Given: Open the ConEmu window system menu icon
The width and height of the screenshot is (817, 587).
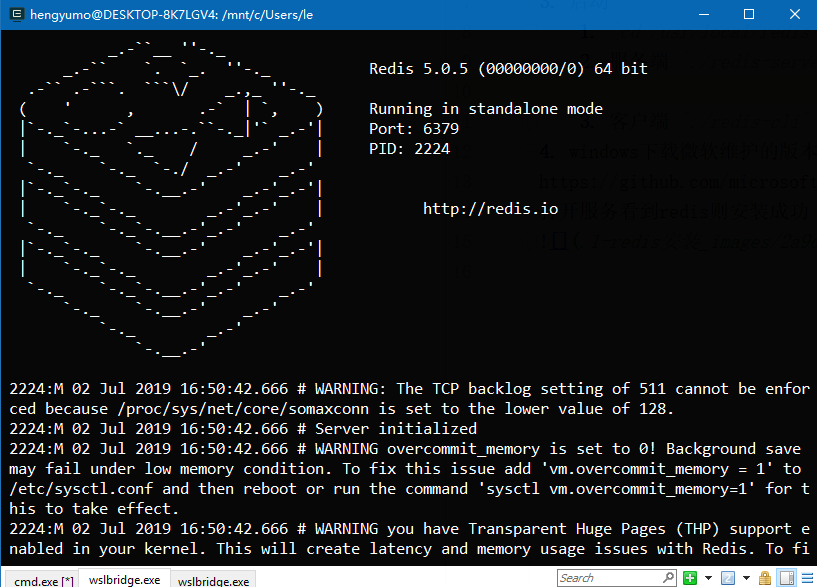Looking at the screenshot, I should point(17,14).
